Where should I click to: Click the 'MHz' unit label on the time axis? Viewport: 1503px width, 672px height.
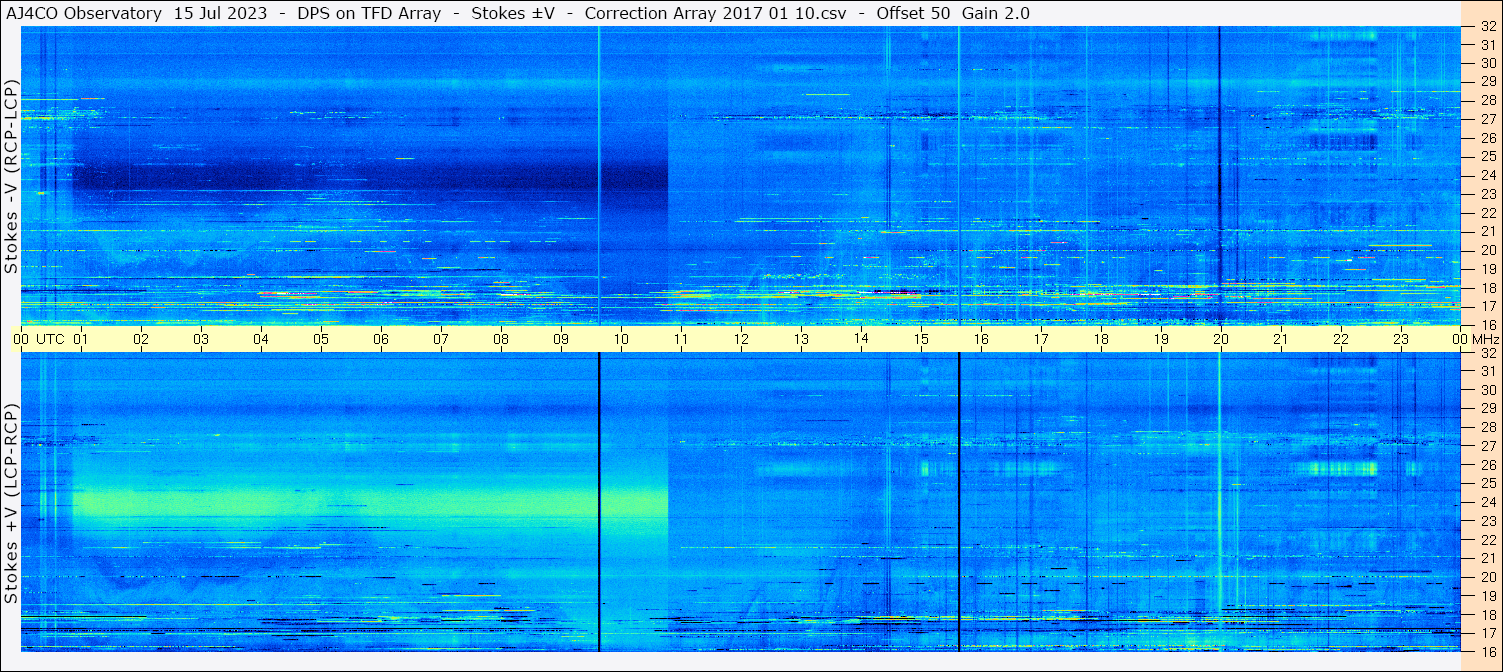point(1484,339)
